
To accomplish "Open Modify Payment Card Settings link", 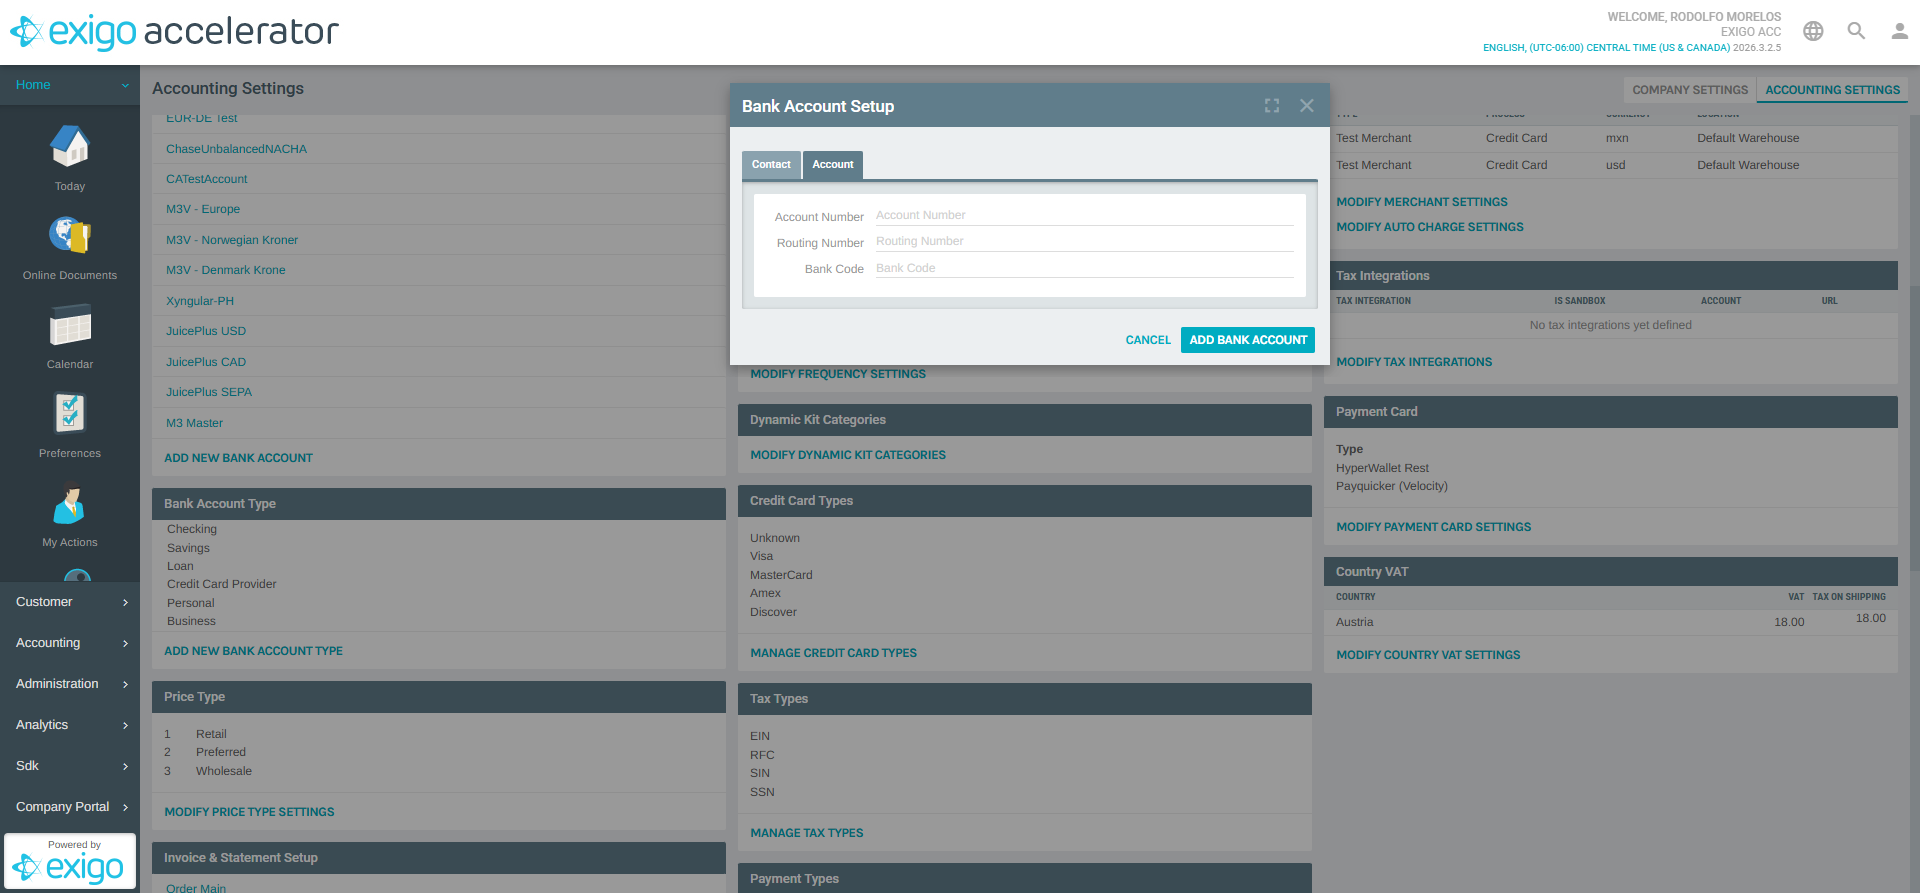I will tap(1433, 527).
